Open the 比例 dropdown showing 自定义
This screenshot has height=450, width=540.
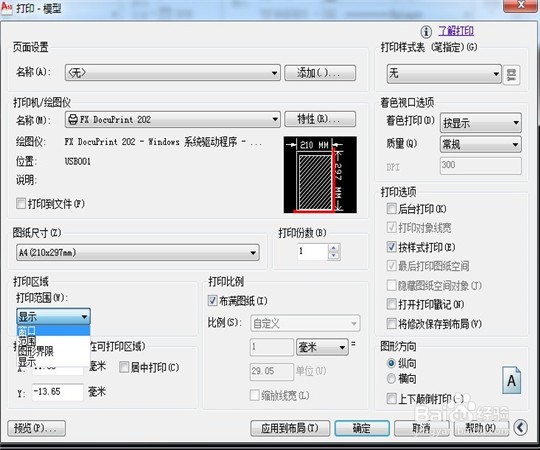[x=305, y=323]
